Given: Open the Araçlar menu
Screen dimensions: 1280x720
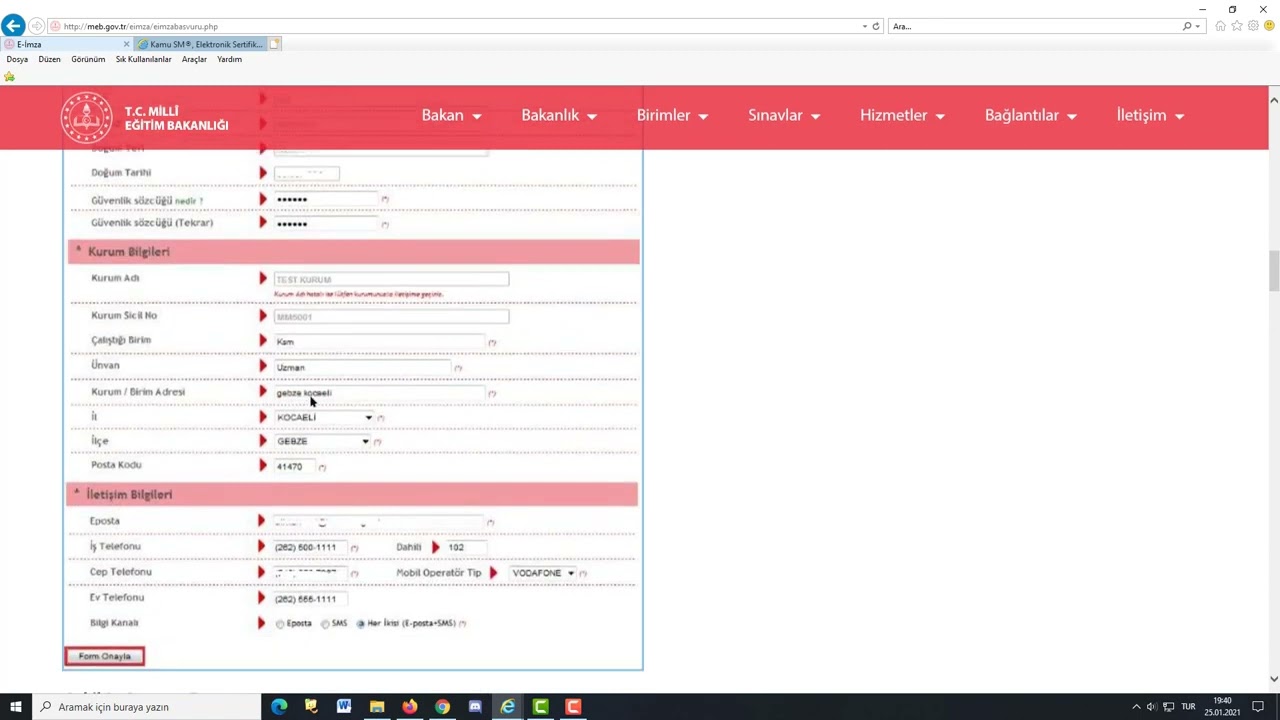Looking at the screenshot, I should point(194,59).
